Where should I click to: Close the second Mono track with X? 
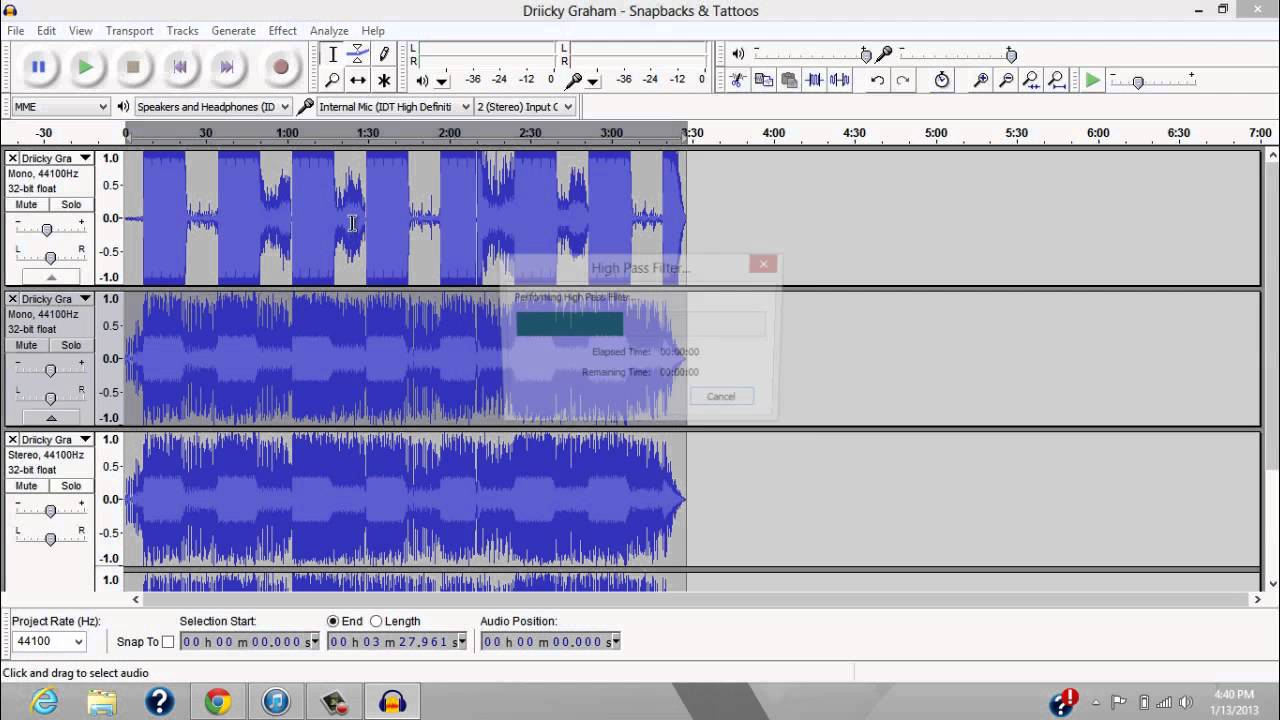(13, 299)
